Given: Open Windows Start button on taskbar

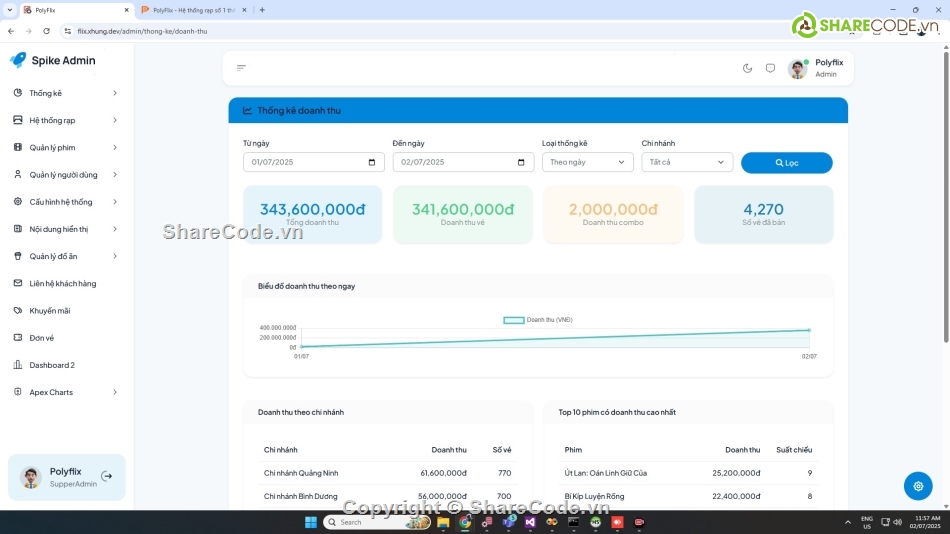Looking at the screenshot, I should (x=311, y=522).
